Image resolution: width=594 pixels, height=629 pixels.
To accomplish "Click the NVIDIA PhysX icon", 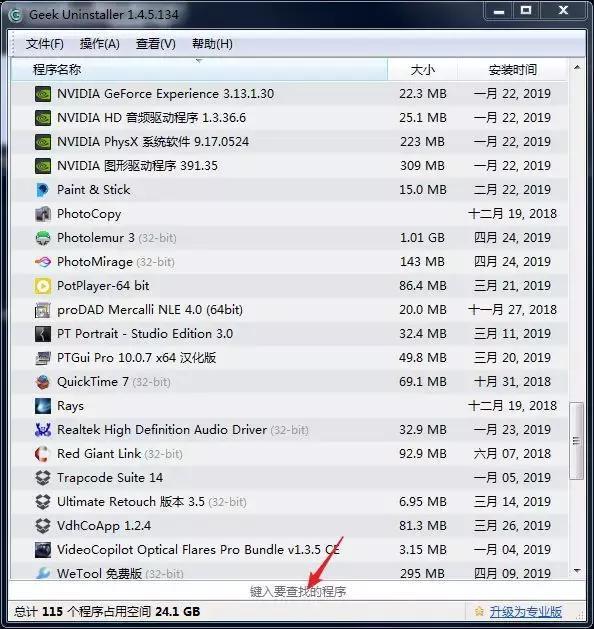I will (43, 142).
